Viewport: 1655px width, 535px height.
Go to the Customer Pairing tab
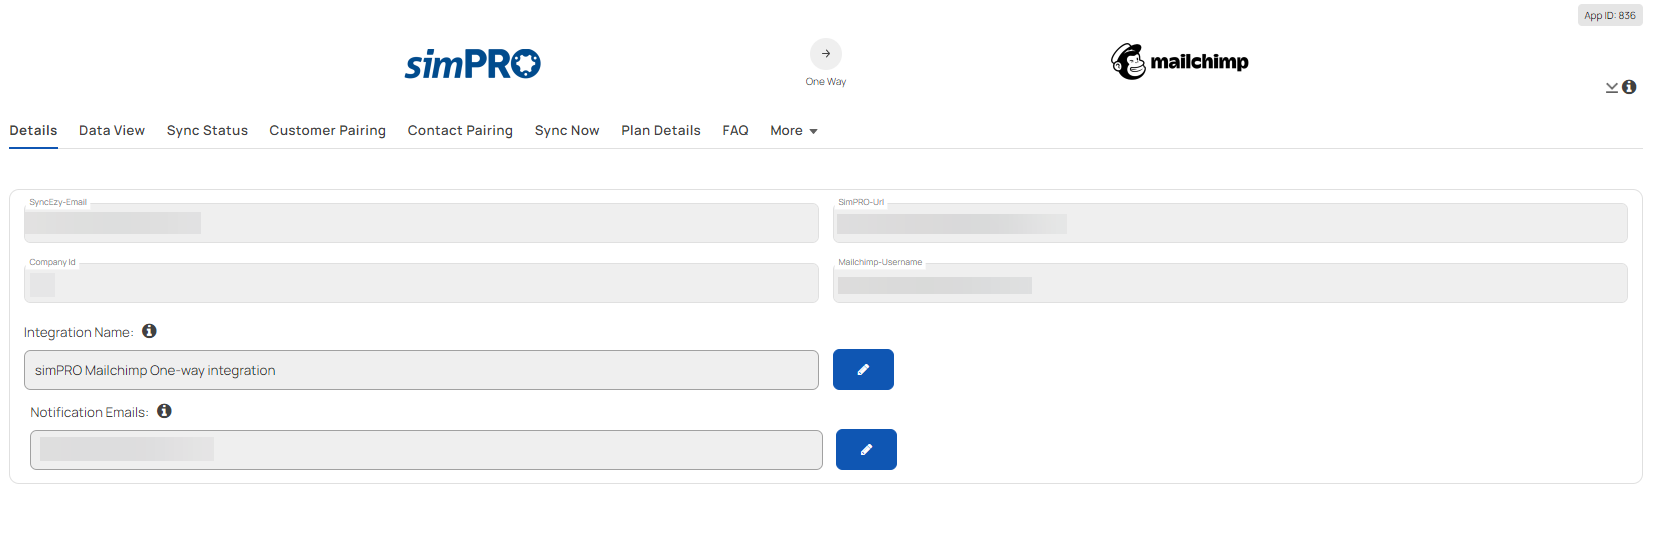[x=327, y=131]
